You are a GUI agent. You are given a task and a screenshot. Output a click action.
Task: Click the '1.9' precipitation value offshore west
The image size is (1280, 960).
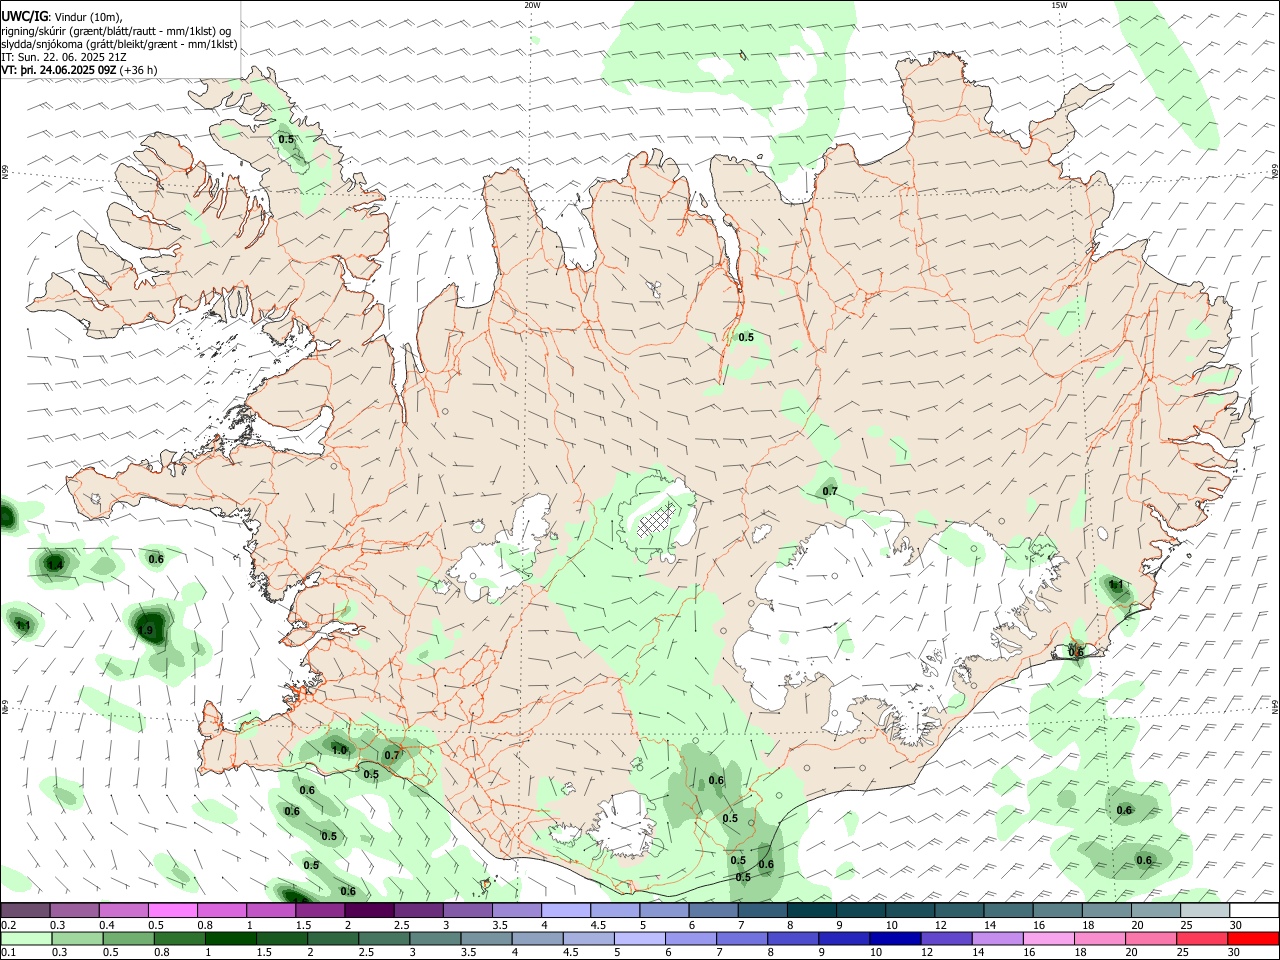click(146, 630)
